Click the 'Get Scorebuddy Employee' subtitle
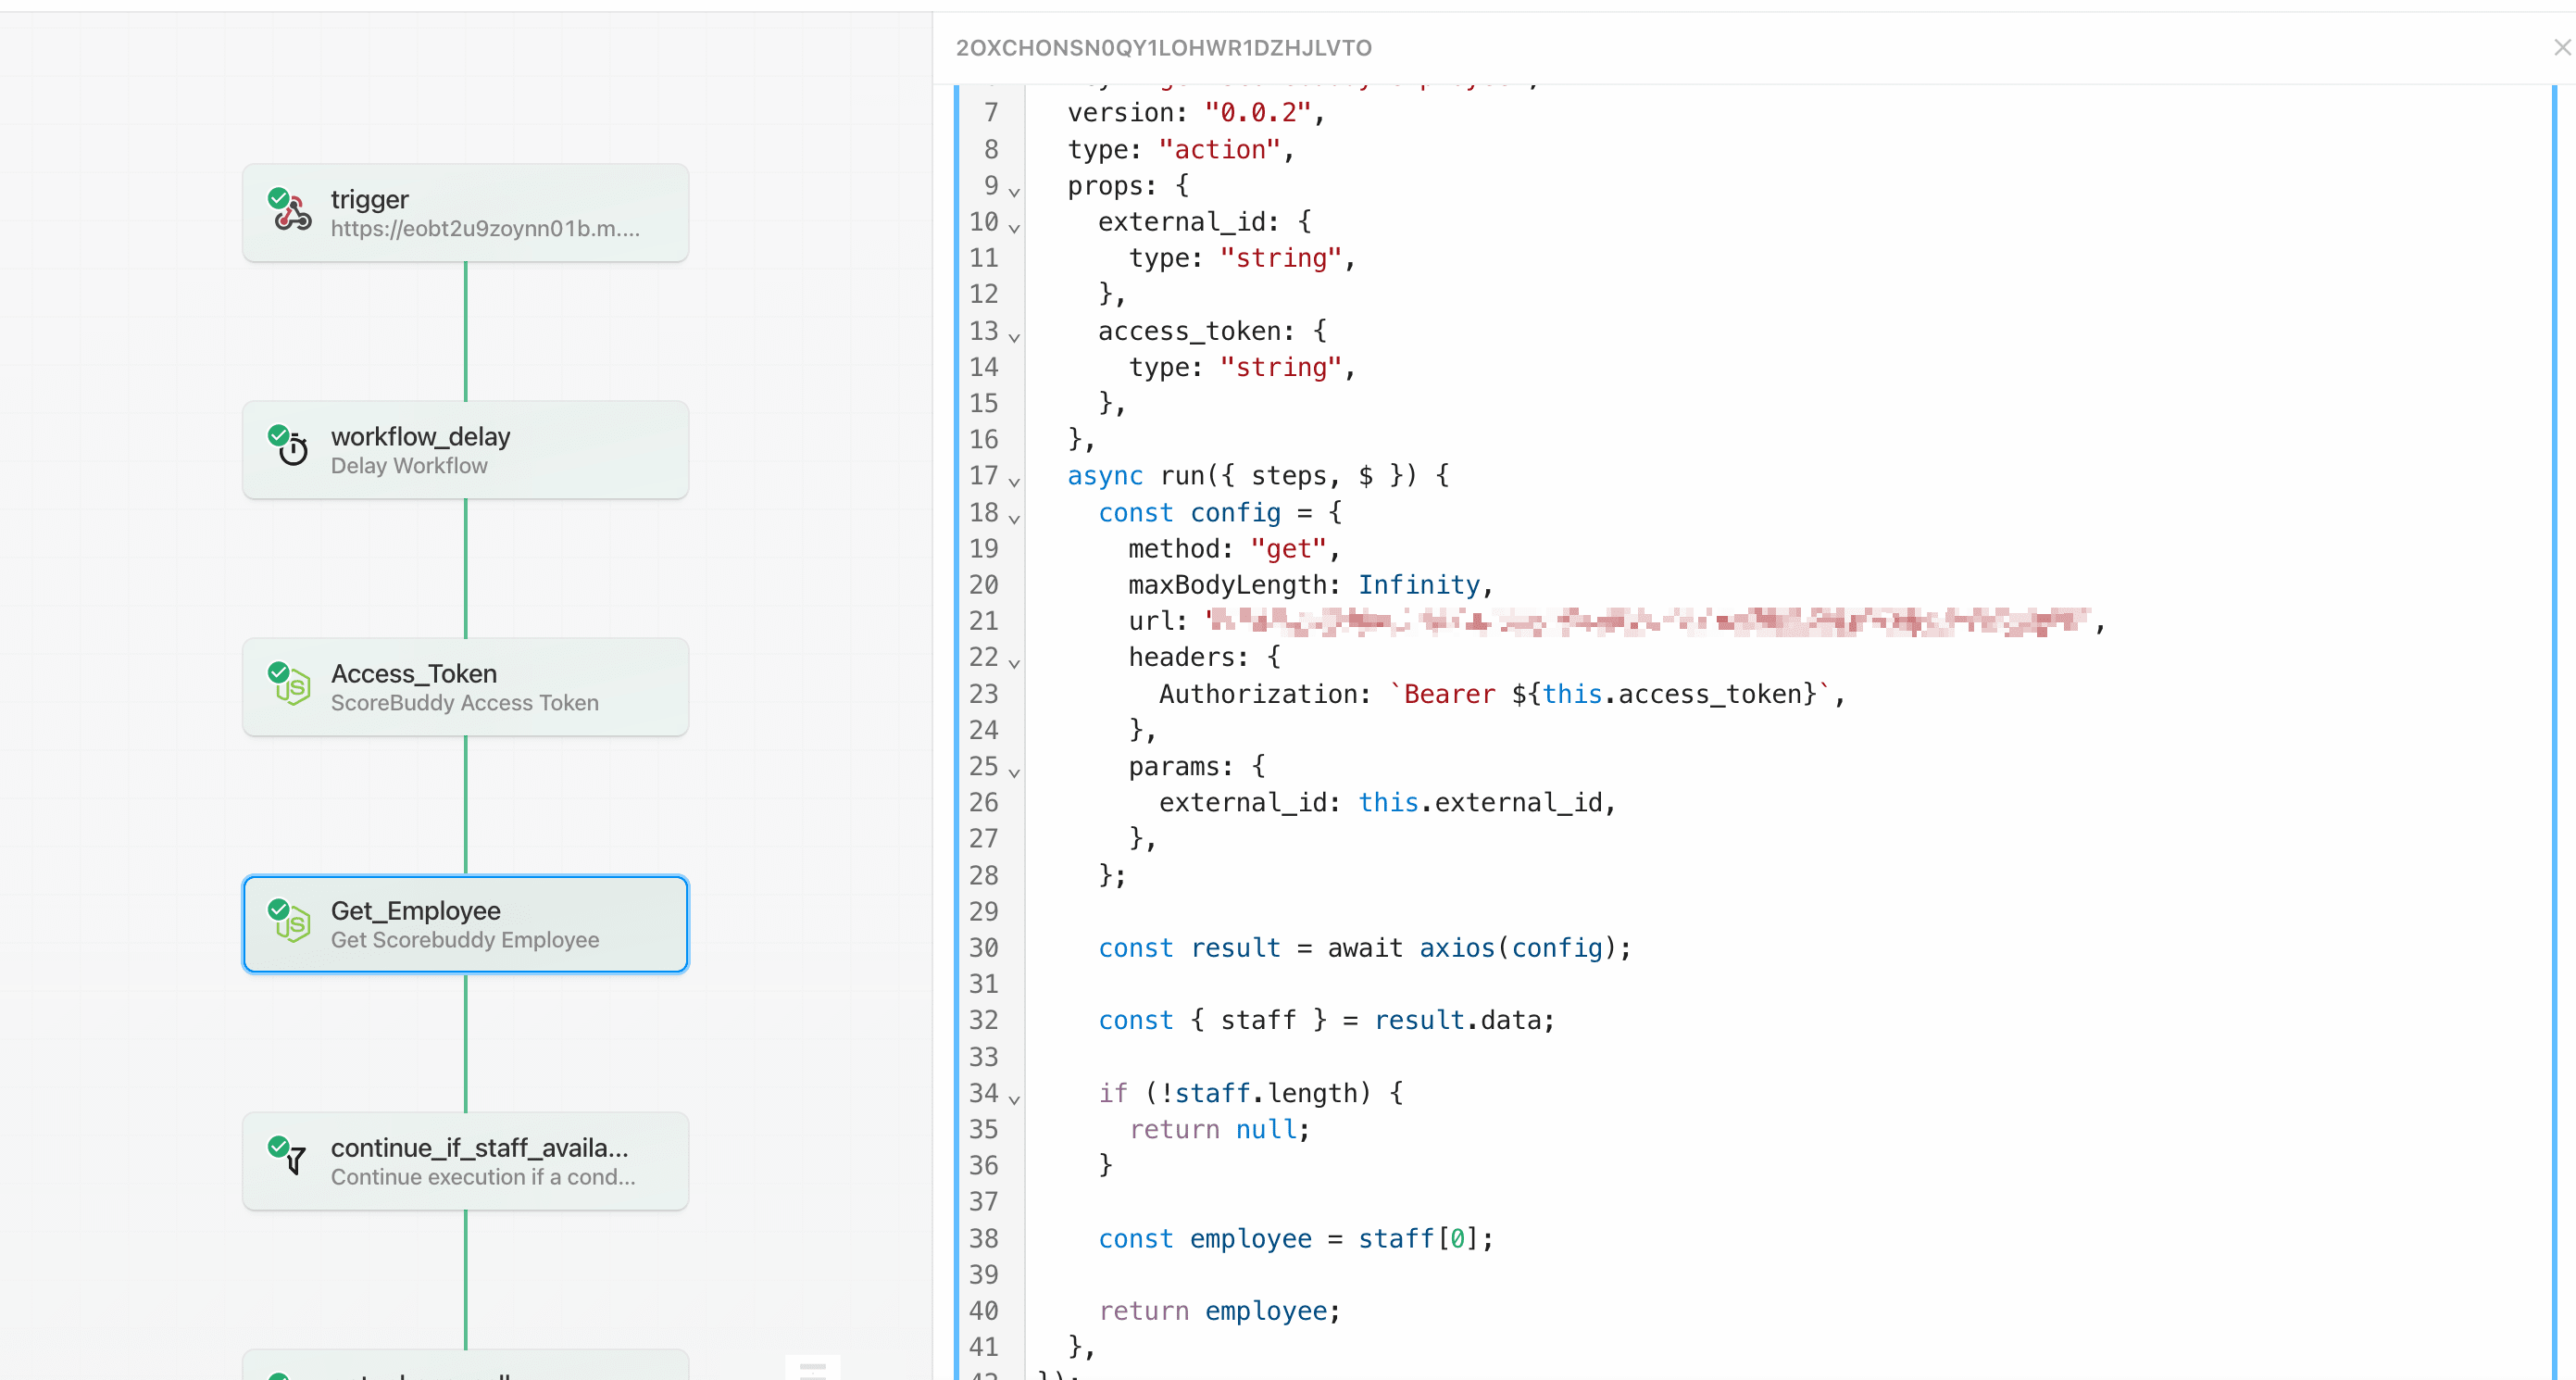2576x1380 pixels. [464, 940]
